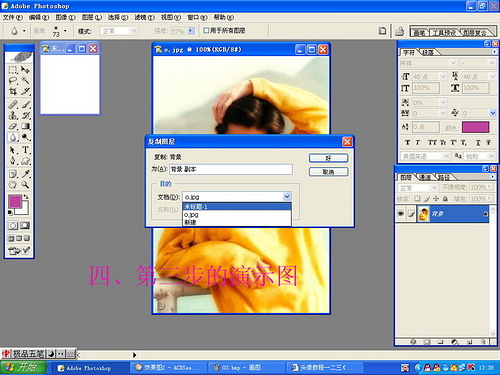Open the 强度 slider arrow
Viewport: 500px width, 375px height.
[x=191, y=31]
